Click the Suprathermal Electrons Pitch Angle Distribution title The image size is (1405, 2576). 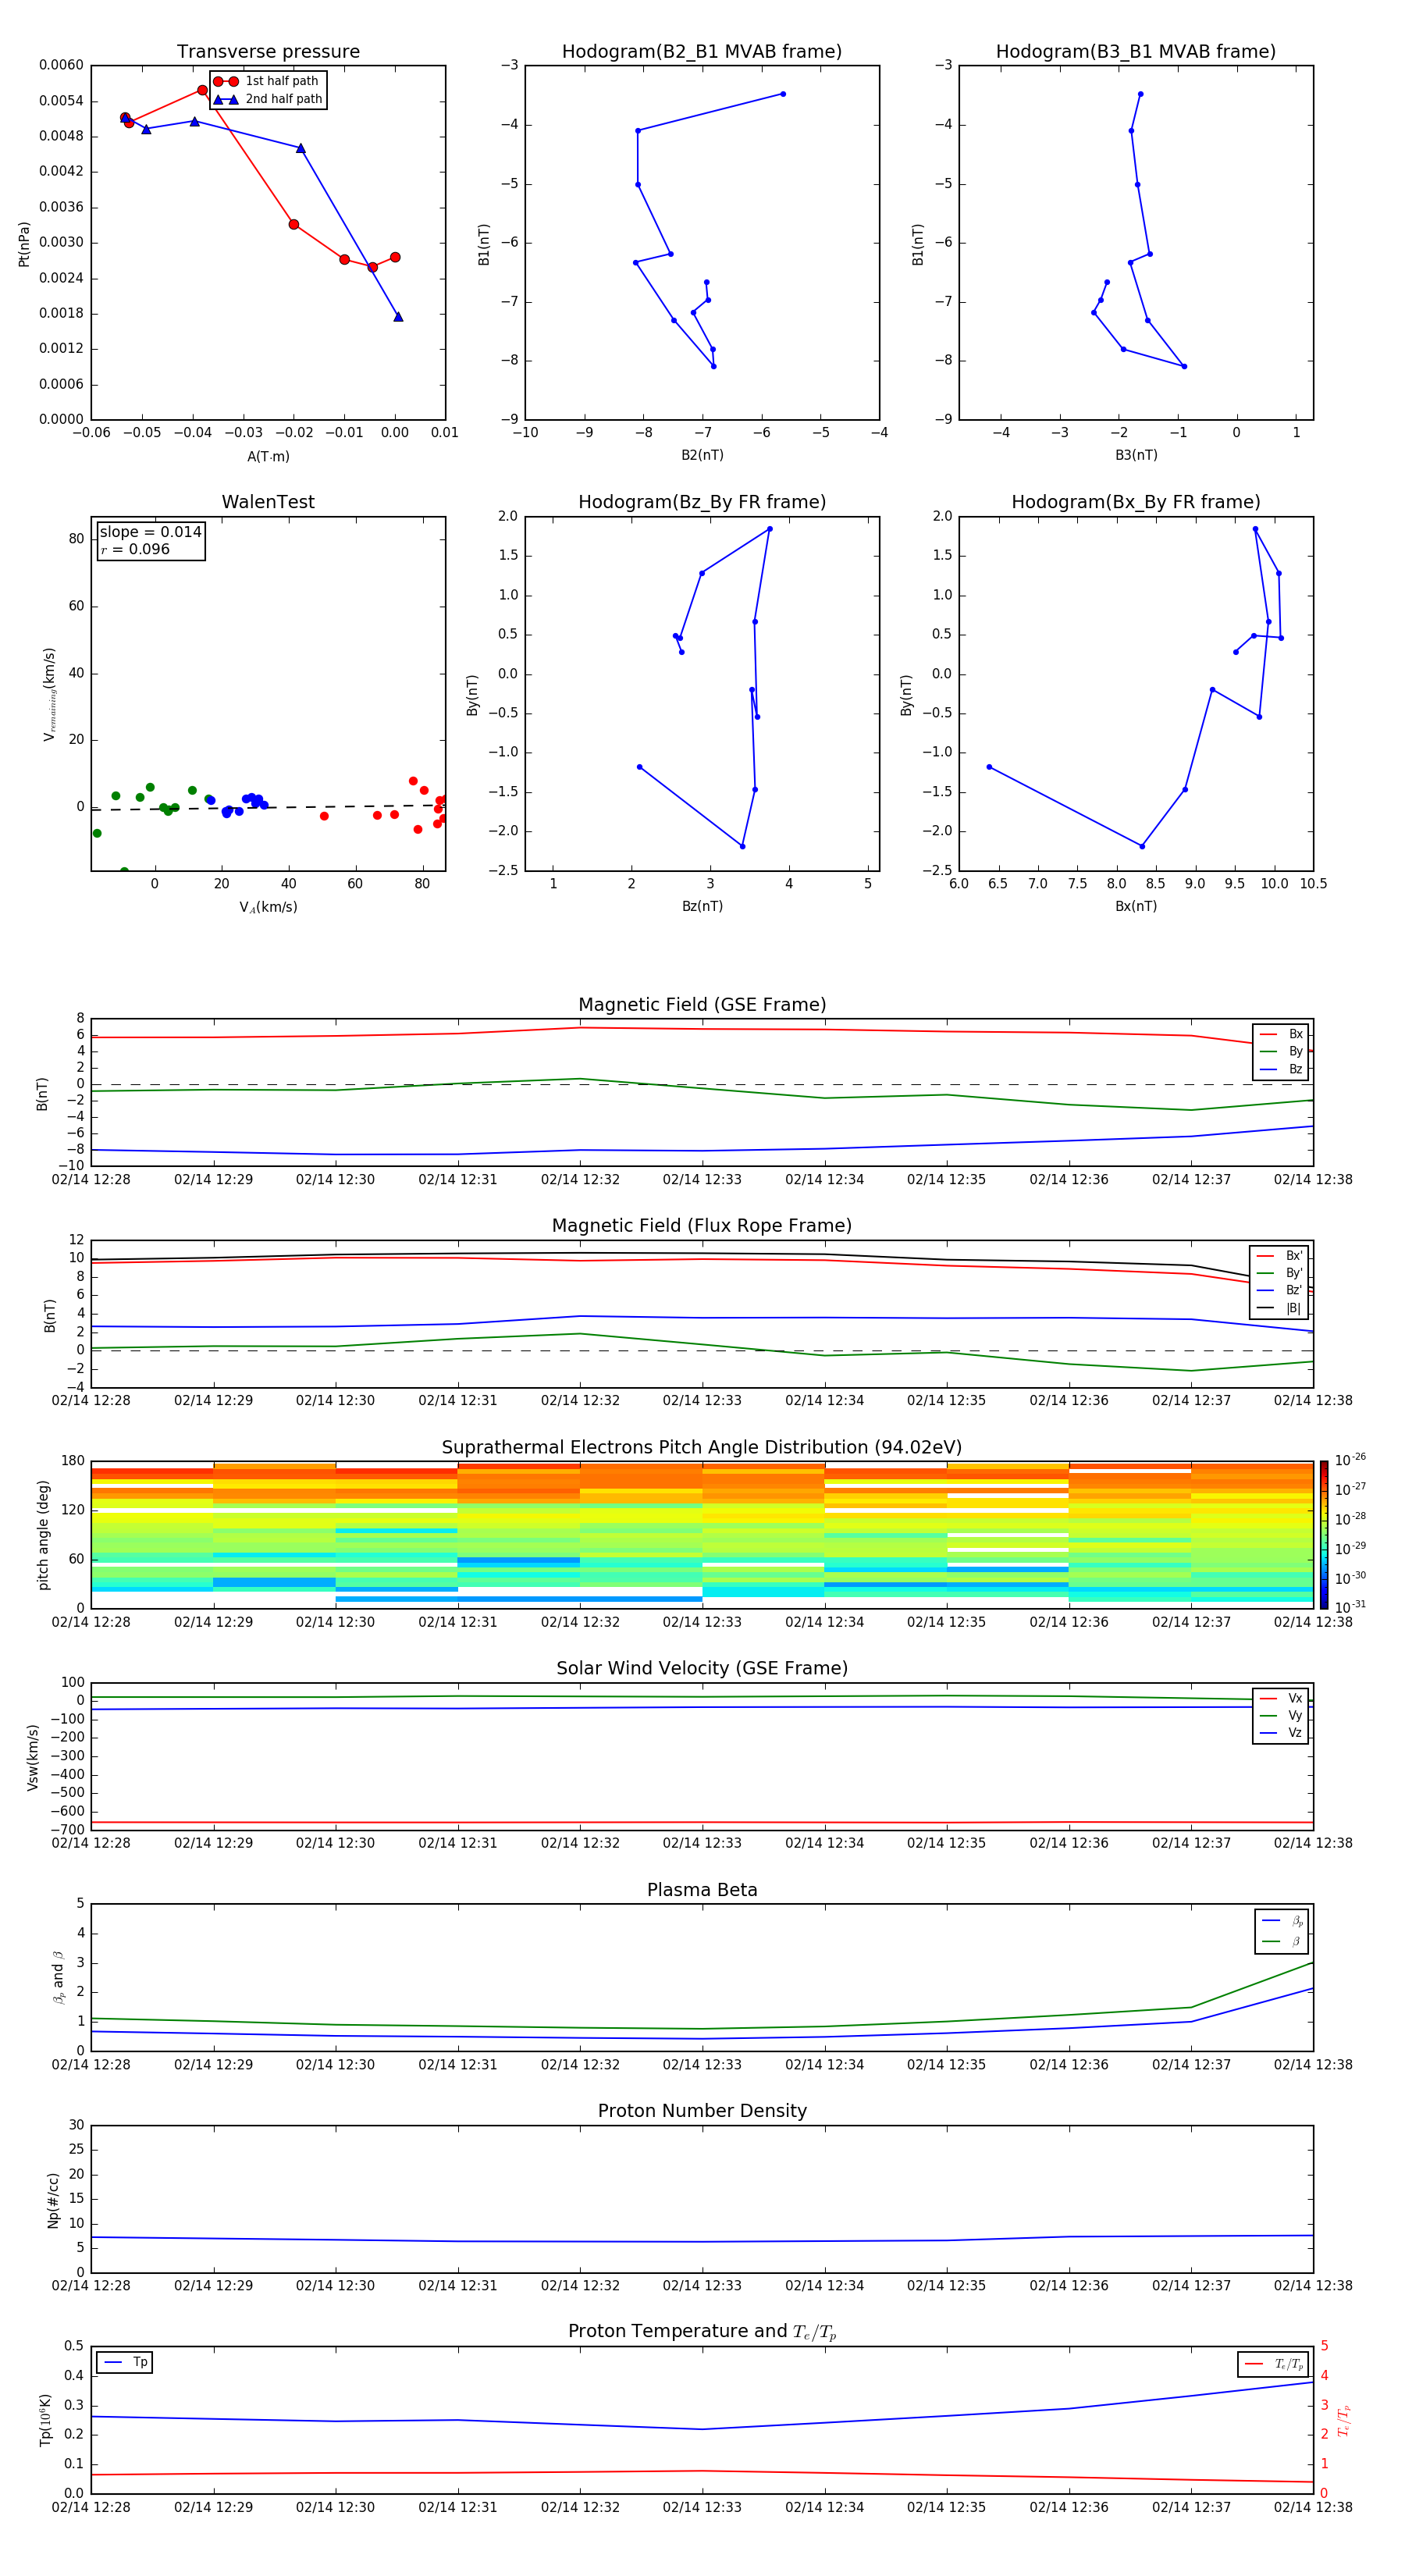tap(702, 1448)
